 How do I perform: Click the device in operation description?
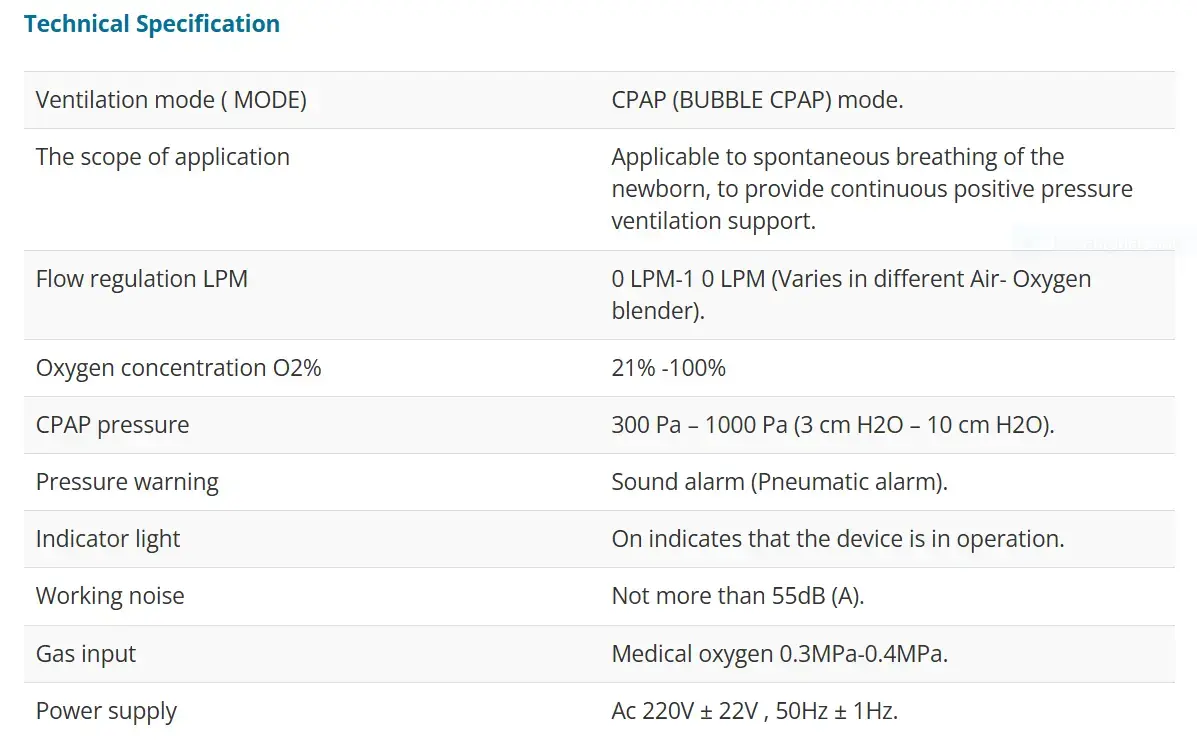(837, 539)
